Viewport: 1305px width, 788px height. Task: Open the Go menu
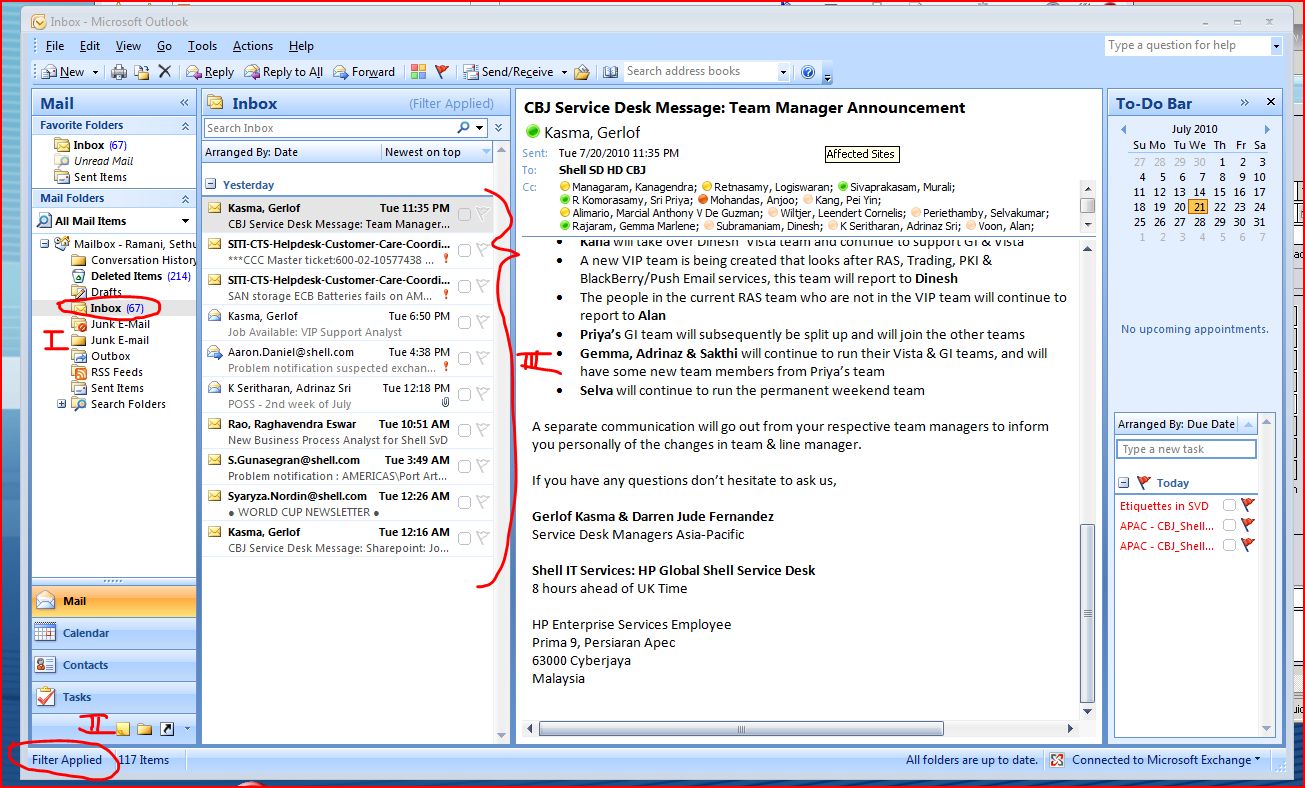pos(164,46)
